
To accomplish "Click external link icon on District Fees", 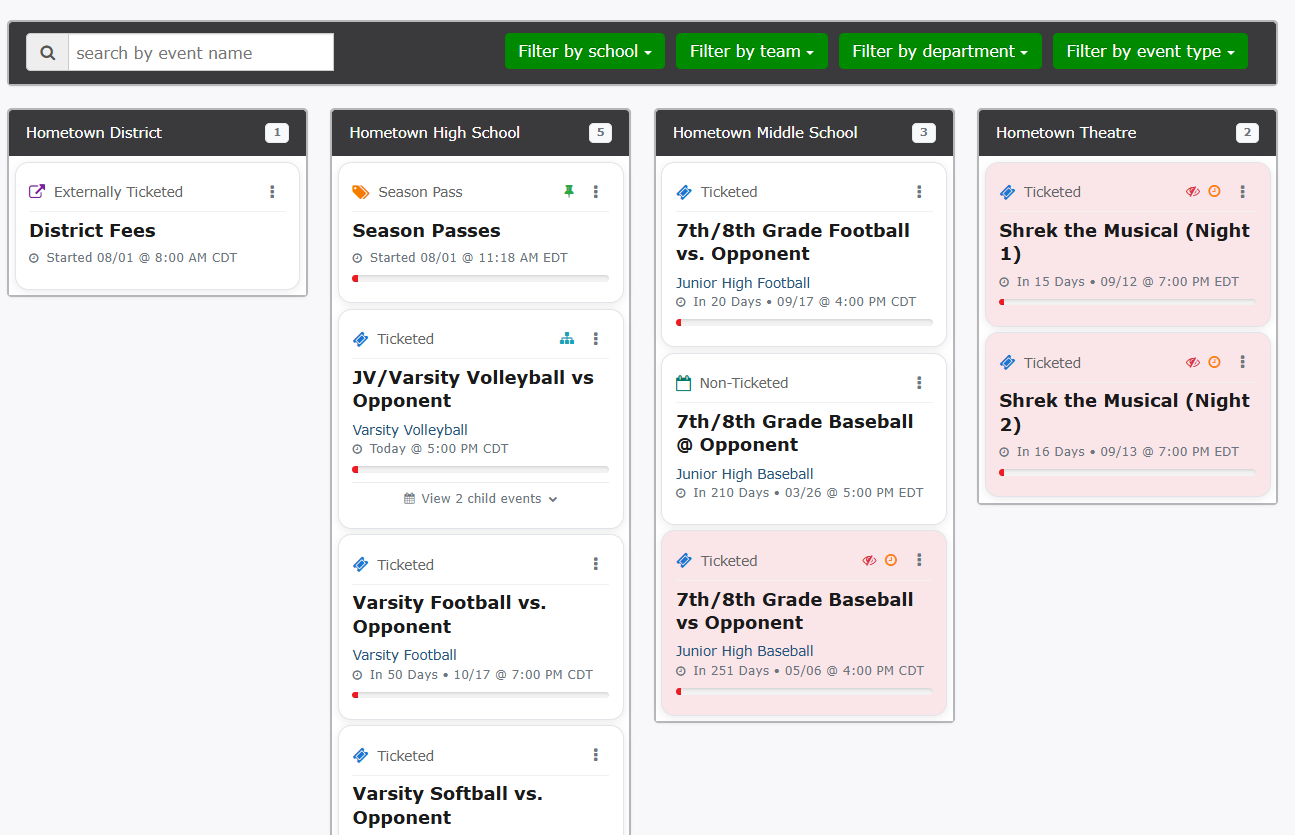I will click(37, 192).
